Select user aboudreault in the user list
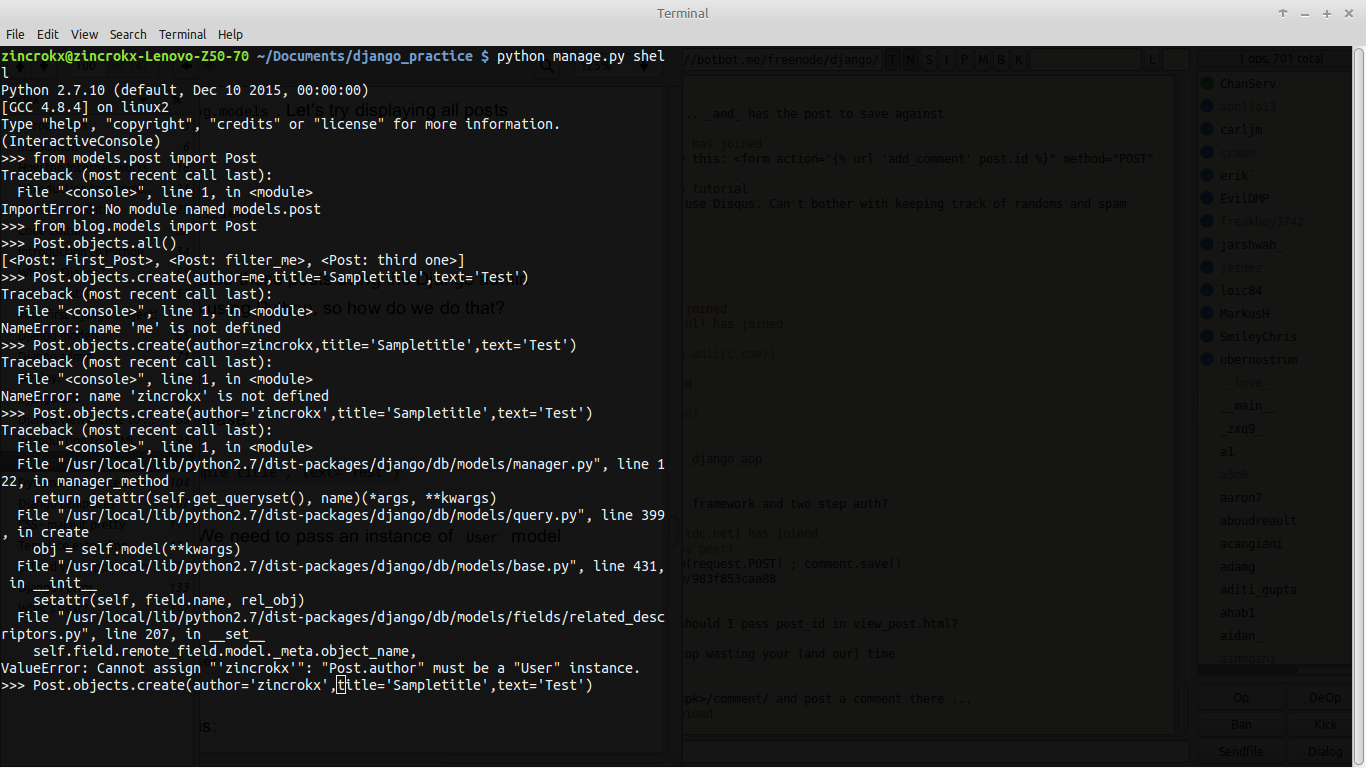Viewport: 1366px width, 768px height. point(1257,520)
